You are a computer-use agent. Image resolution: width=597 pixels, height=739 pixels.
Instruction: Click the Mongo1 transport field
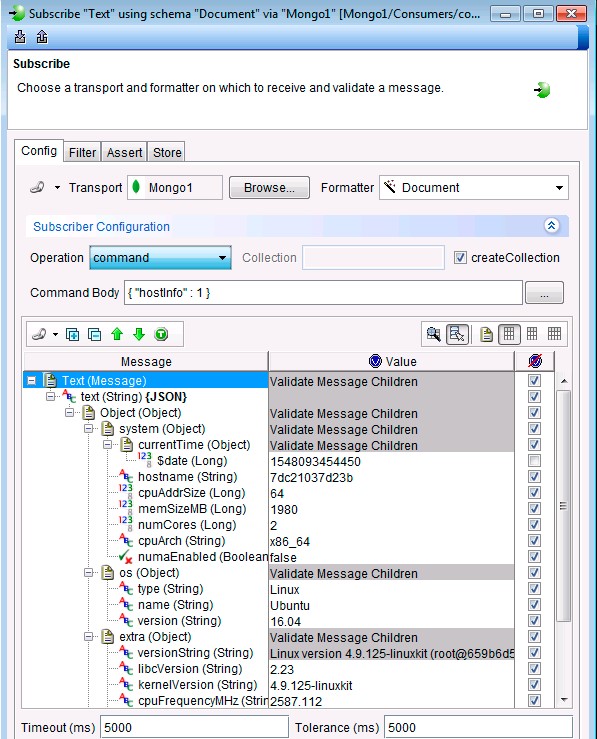175,188
